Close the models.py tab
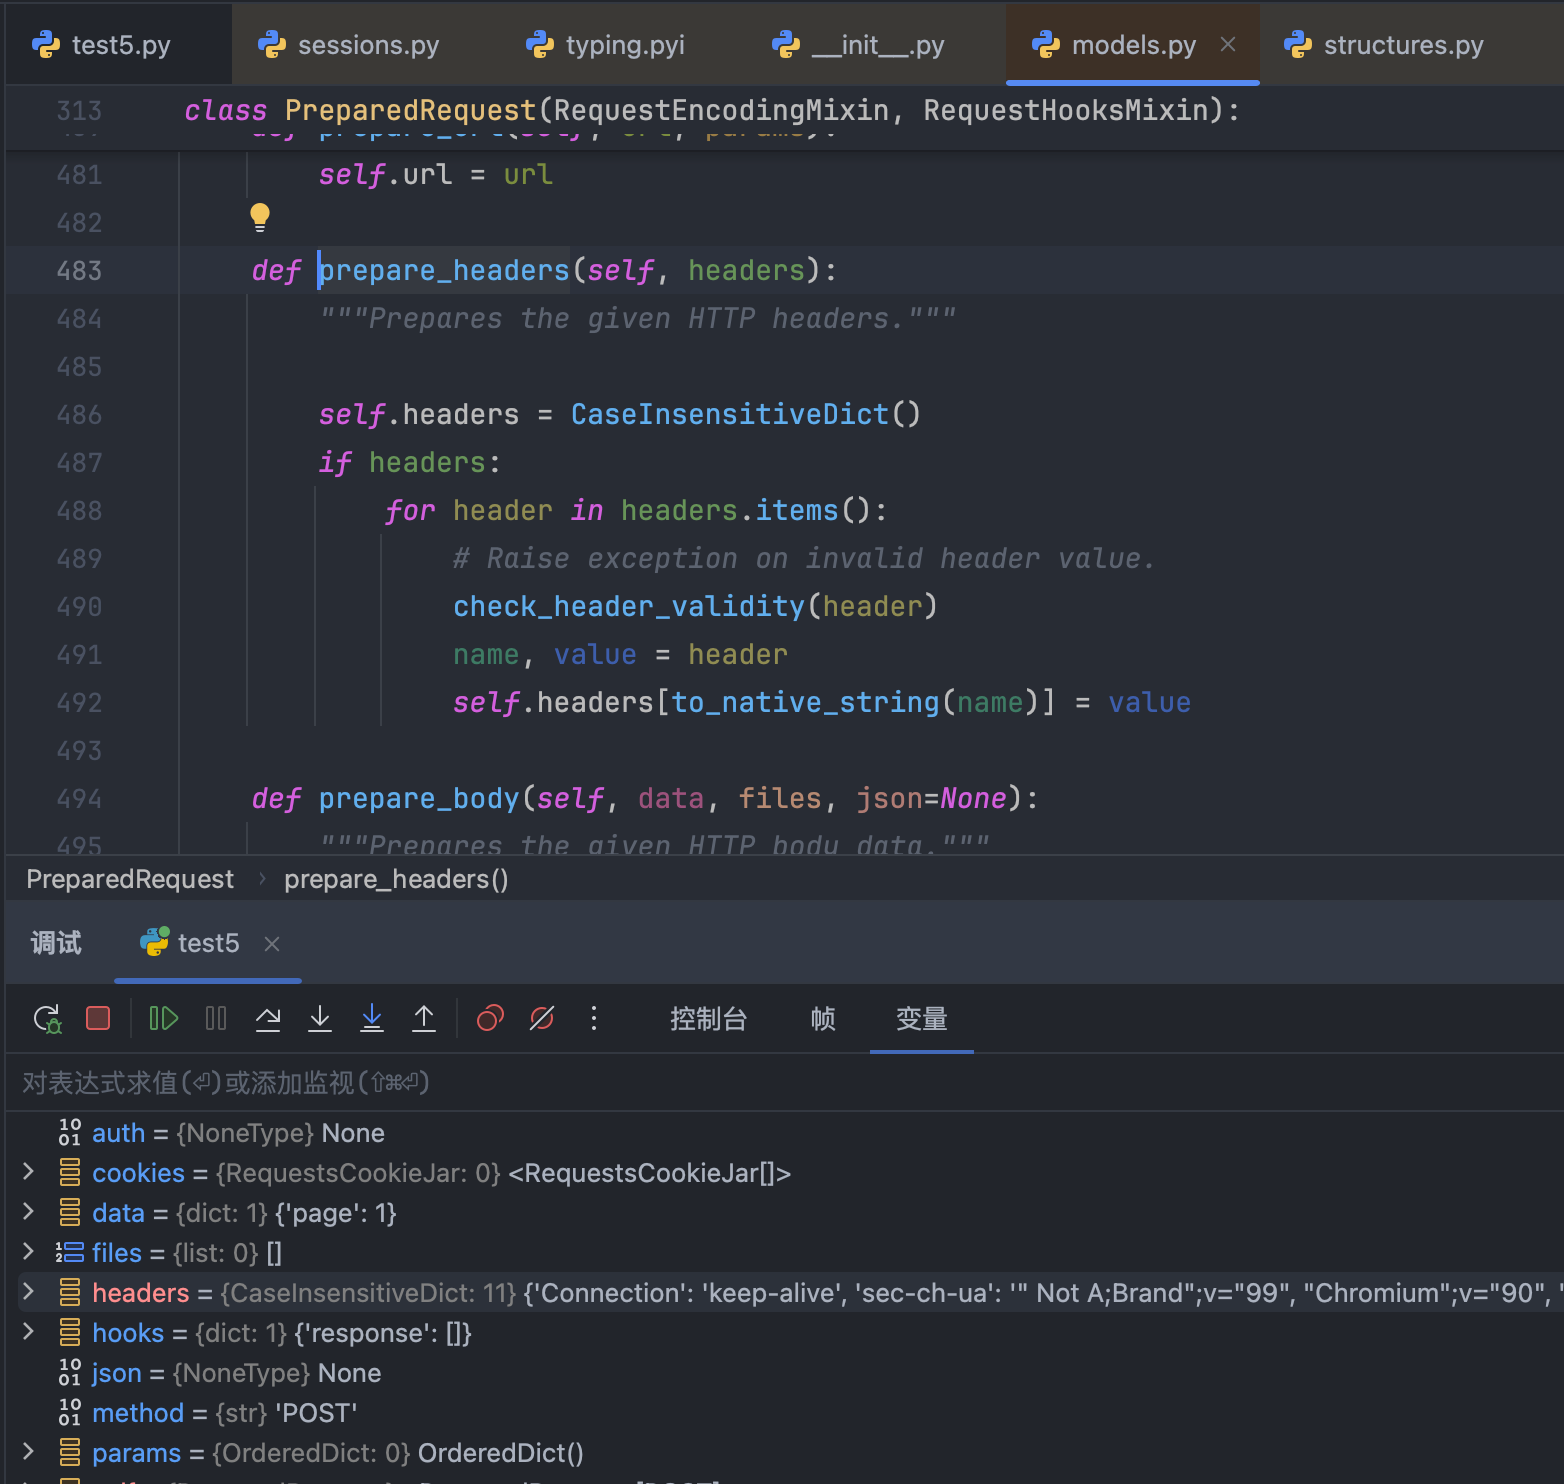 pos(1228,45)
